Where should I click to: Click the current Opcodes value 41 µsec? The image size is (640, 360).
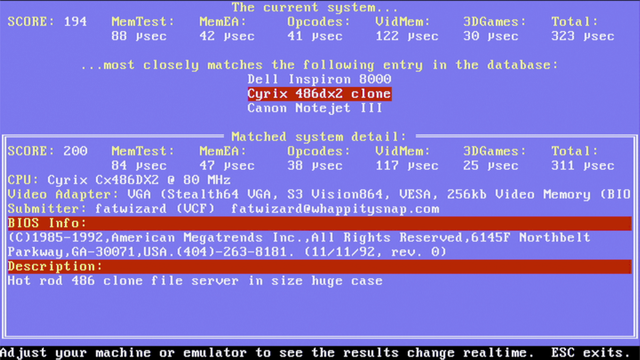coord(315,36)
